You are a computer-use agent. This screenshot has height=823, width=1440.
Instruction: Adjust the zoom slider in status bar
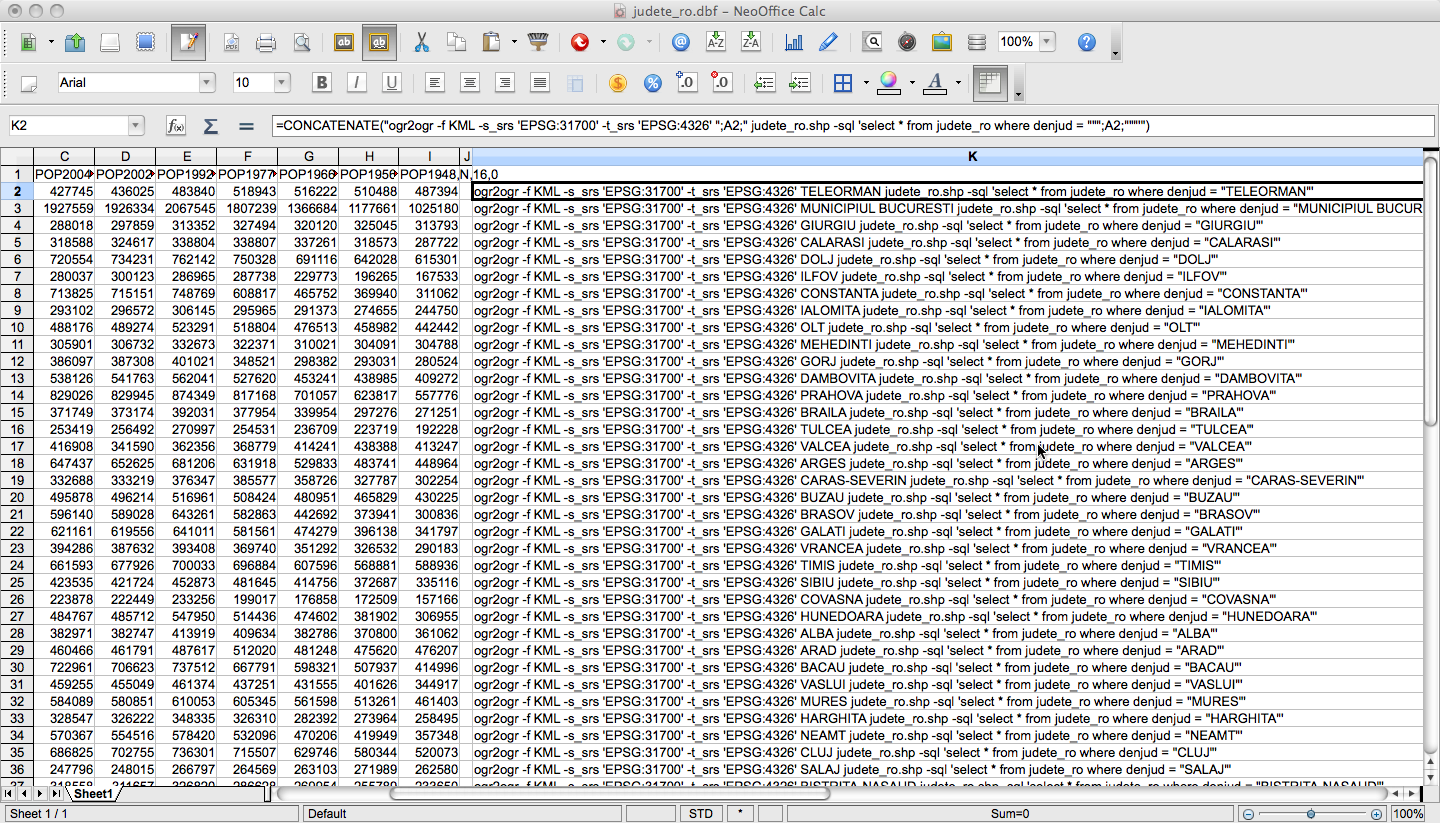point(1311,814)
